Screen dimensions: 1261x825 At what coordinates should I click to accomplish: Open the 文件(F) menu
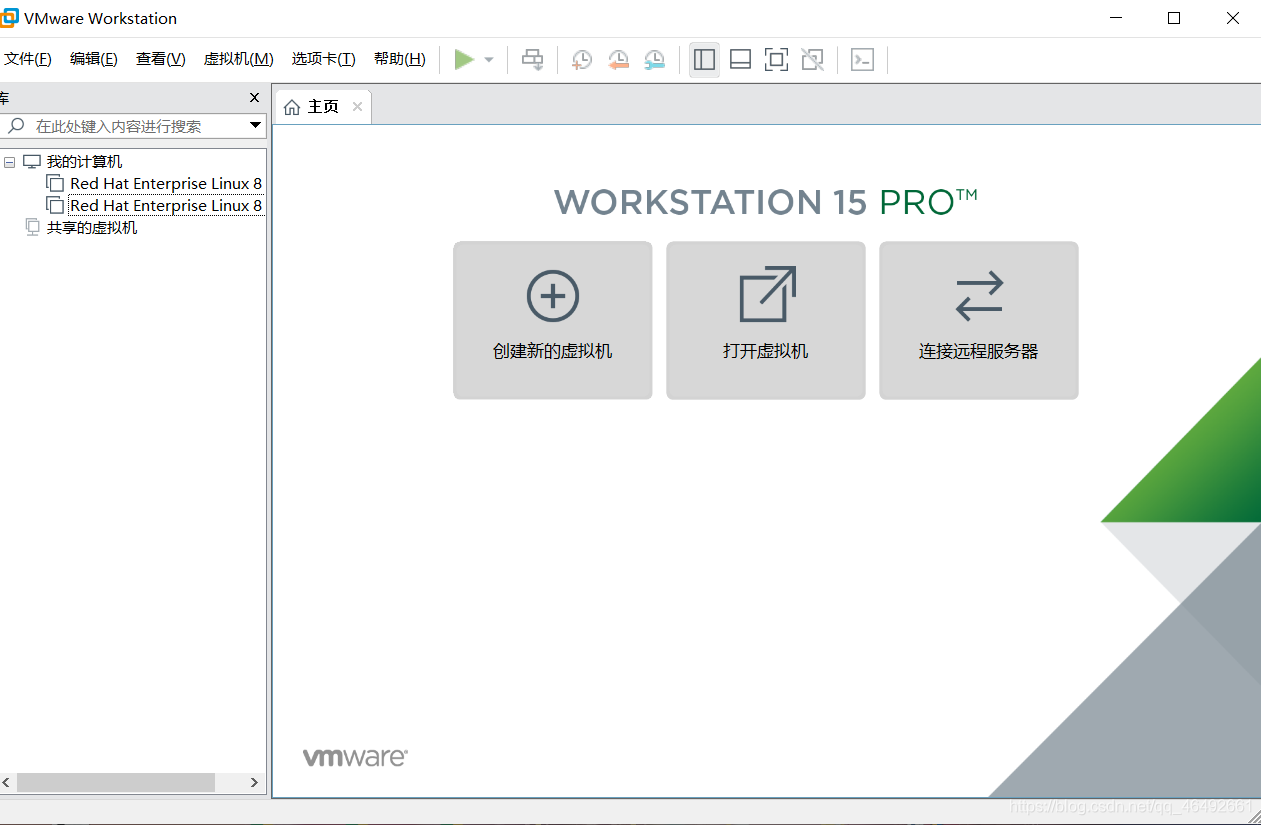28,59
